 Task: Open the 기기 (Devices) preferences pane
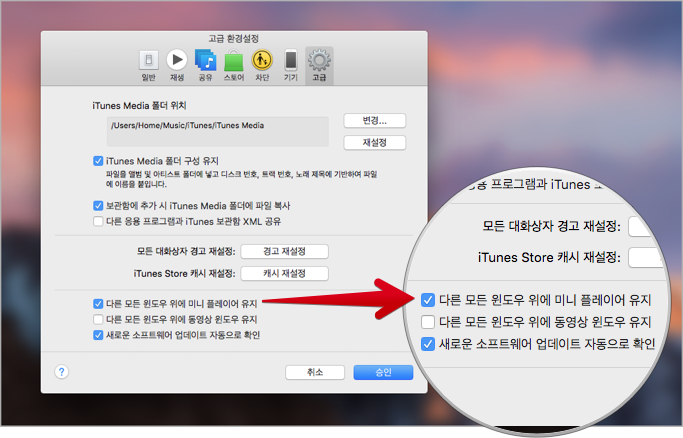(291, 65)
